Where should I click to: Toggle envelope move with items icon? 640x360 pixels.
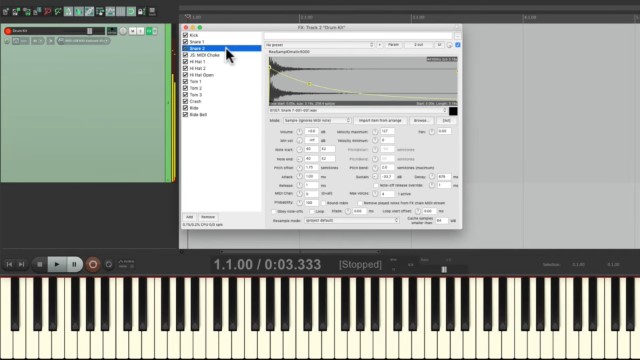pos(110,11)
